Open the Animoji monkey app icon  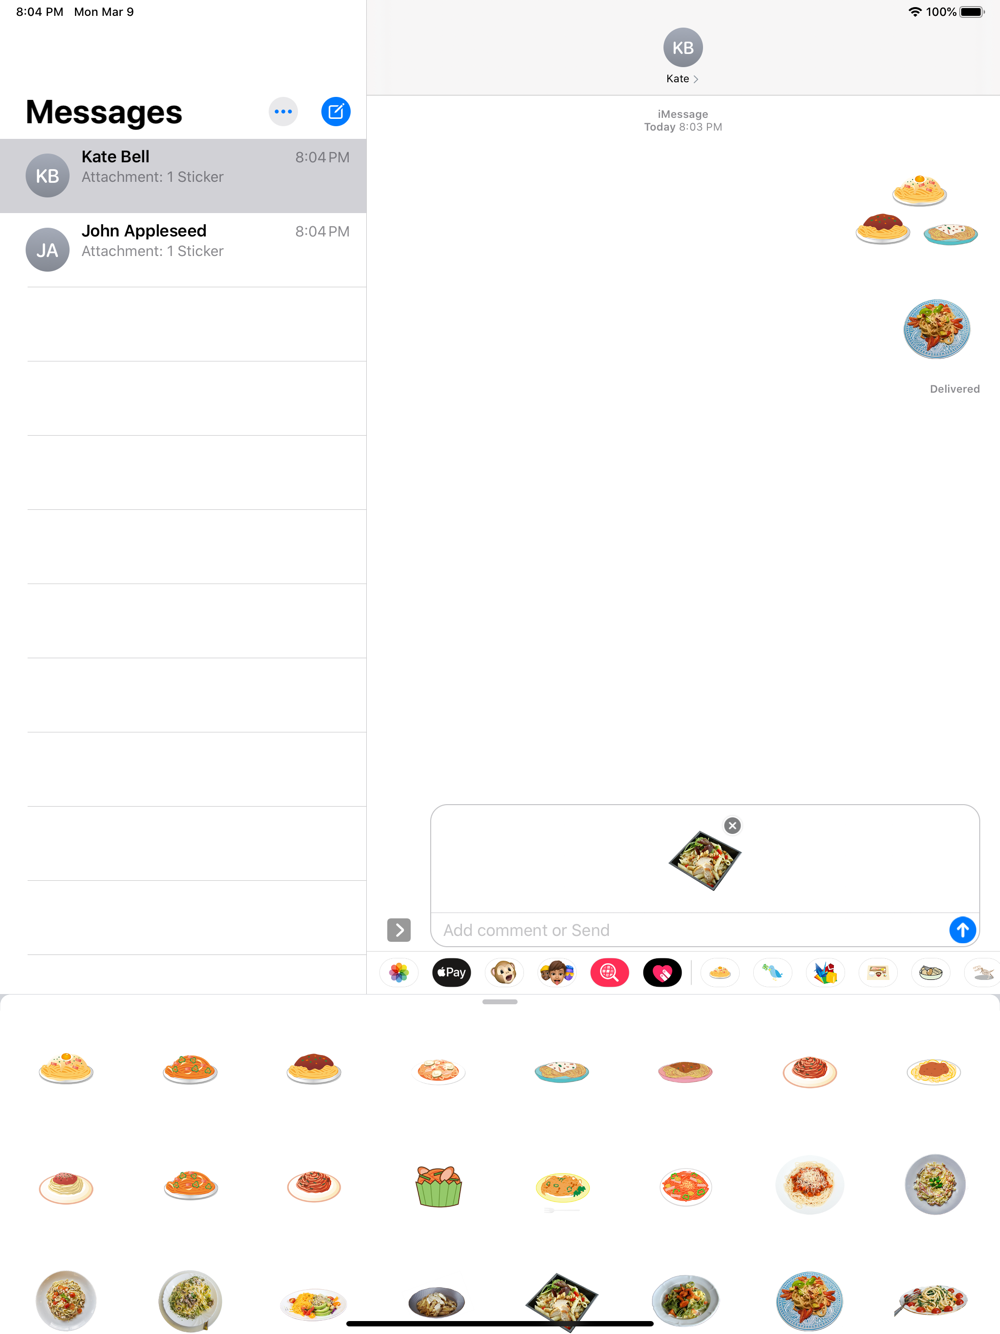[x=504, y=973]
